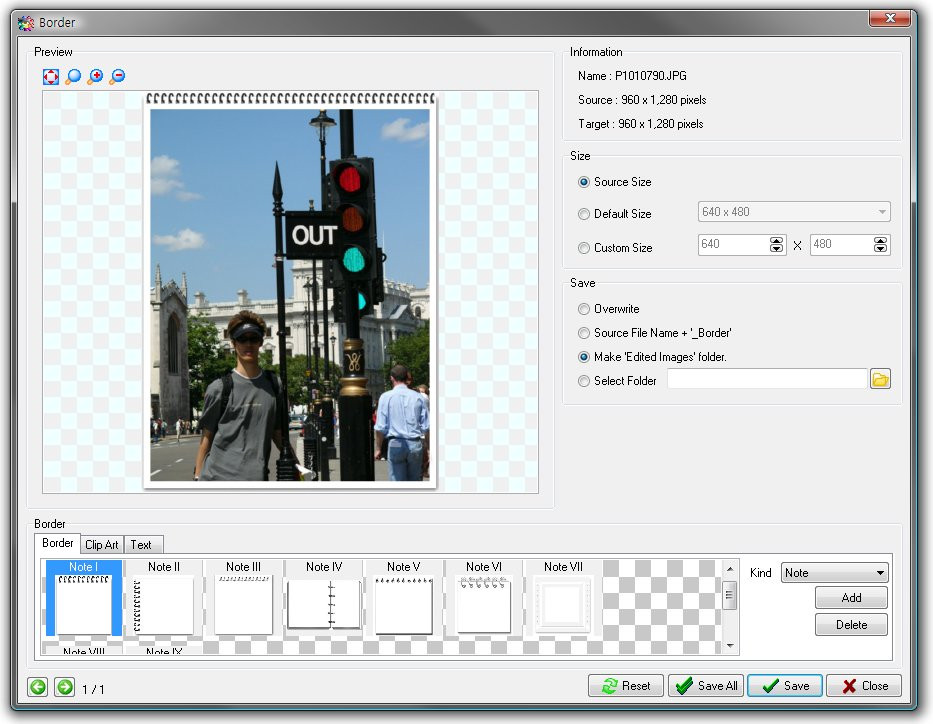Select the Custom Size option
Image resolution: width=933 pixels, height=724 pixels.
(615, 247)
